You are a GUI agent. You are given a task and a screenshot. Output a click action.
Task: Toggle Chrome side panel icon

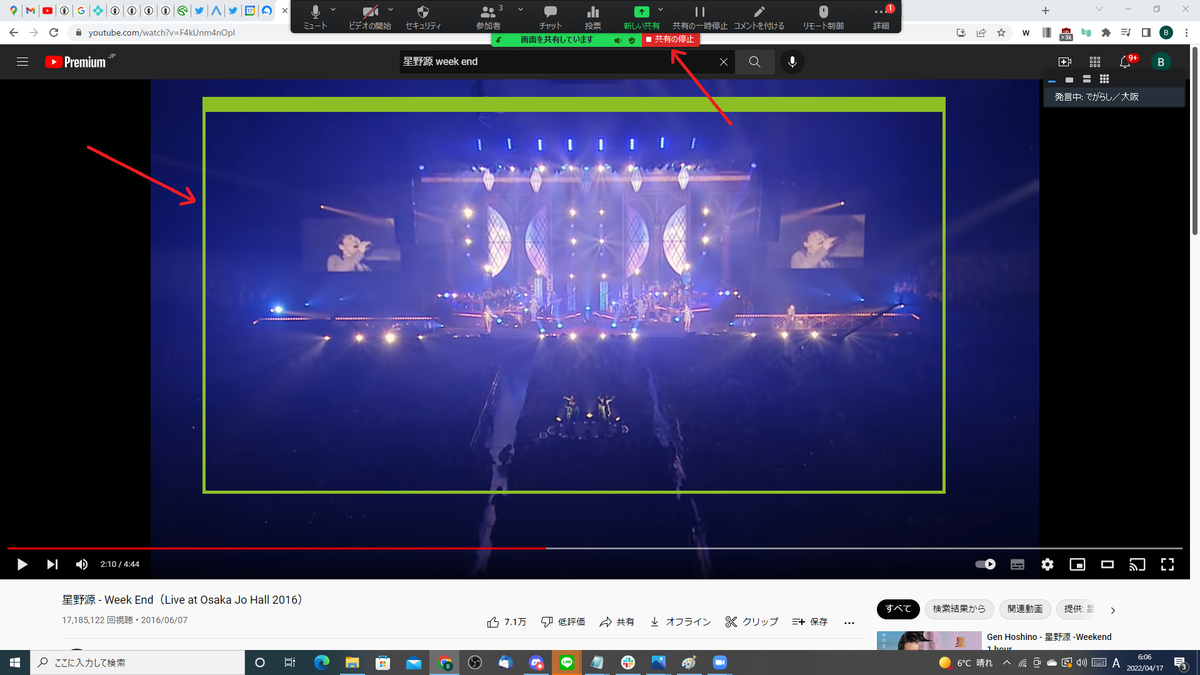1147,32
